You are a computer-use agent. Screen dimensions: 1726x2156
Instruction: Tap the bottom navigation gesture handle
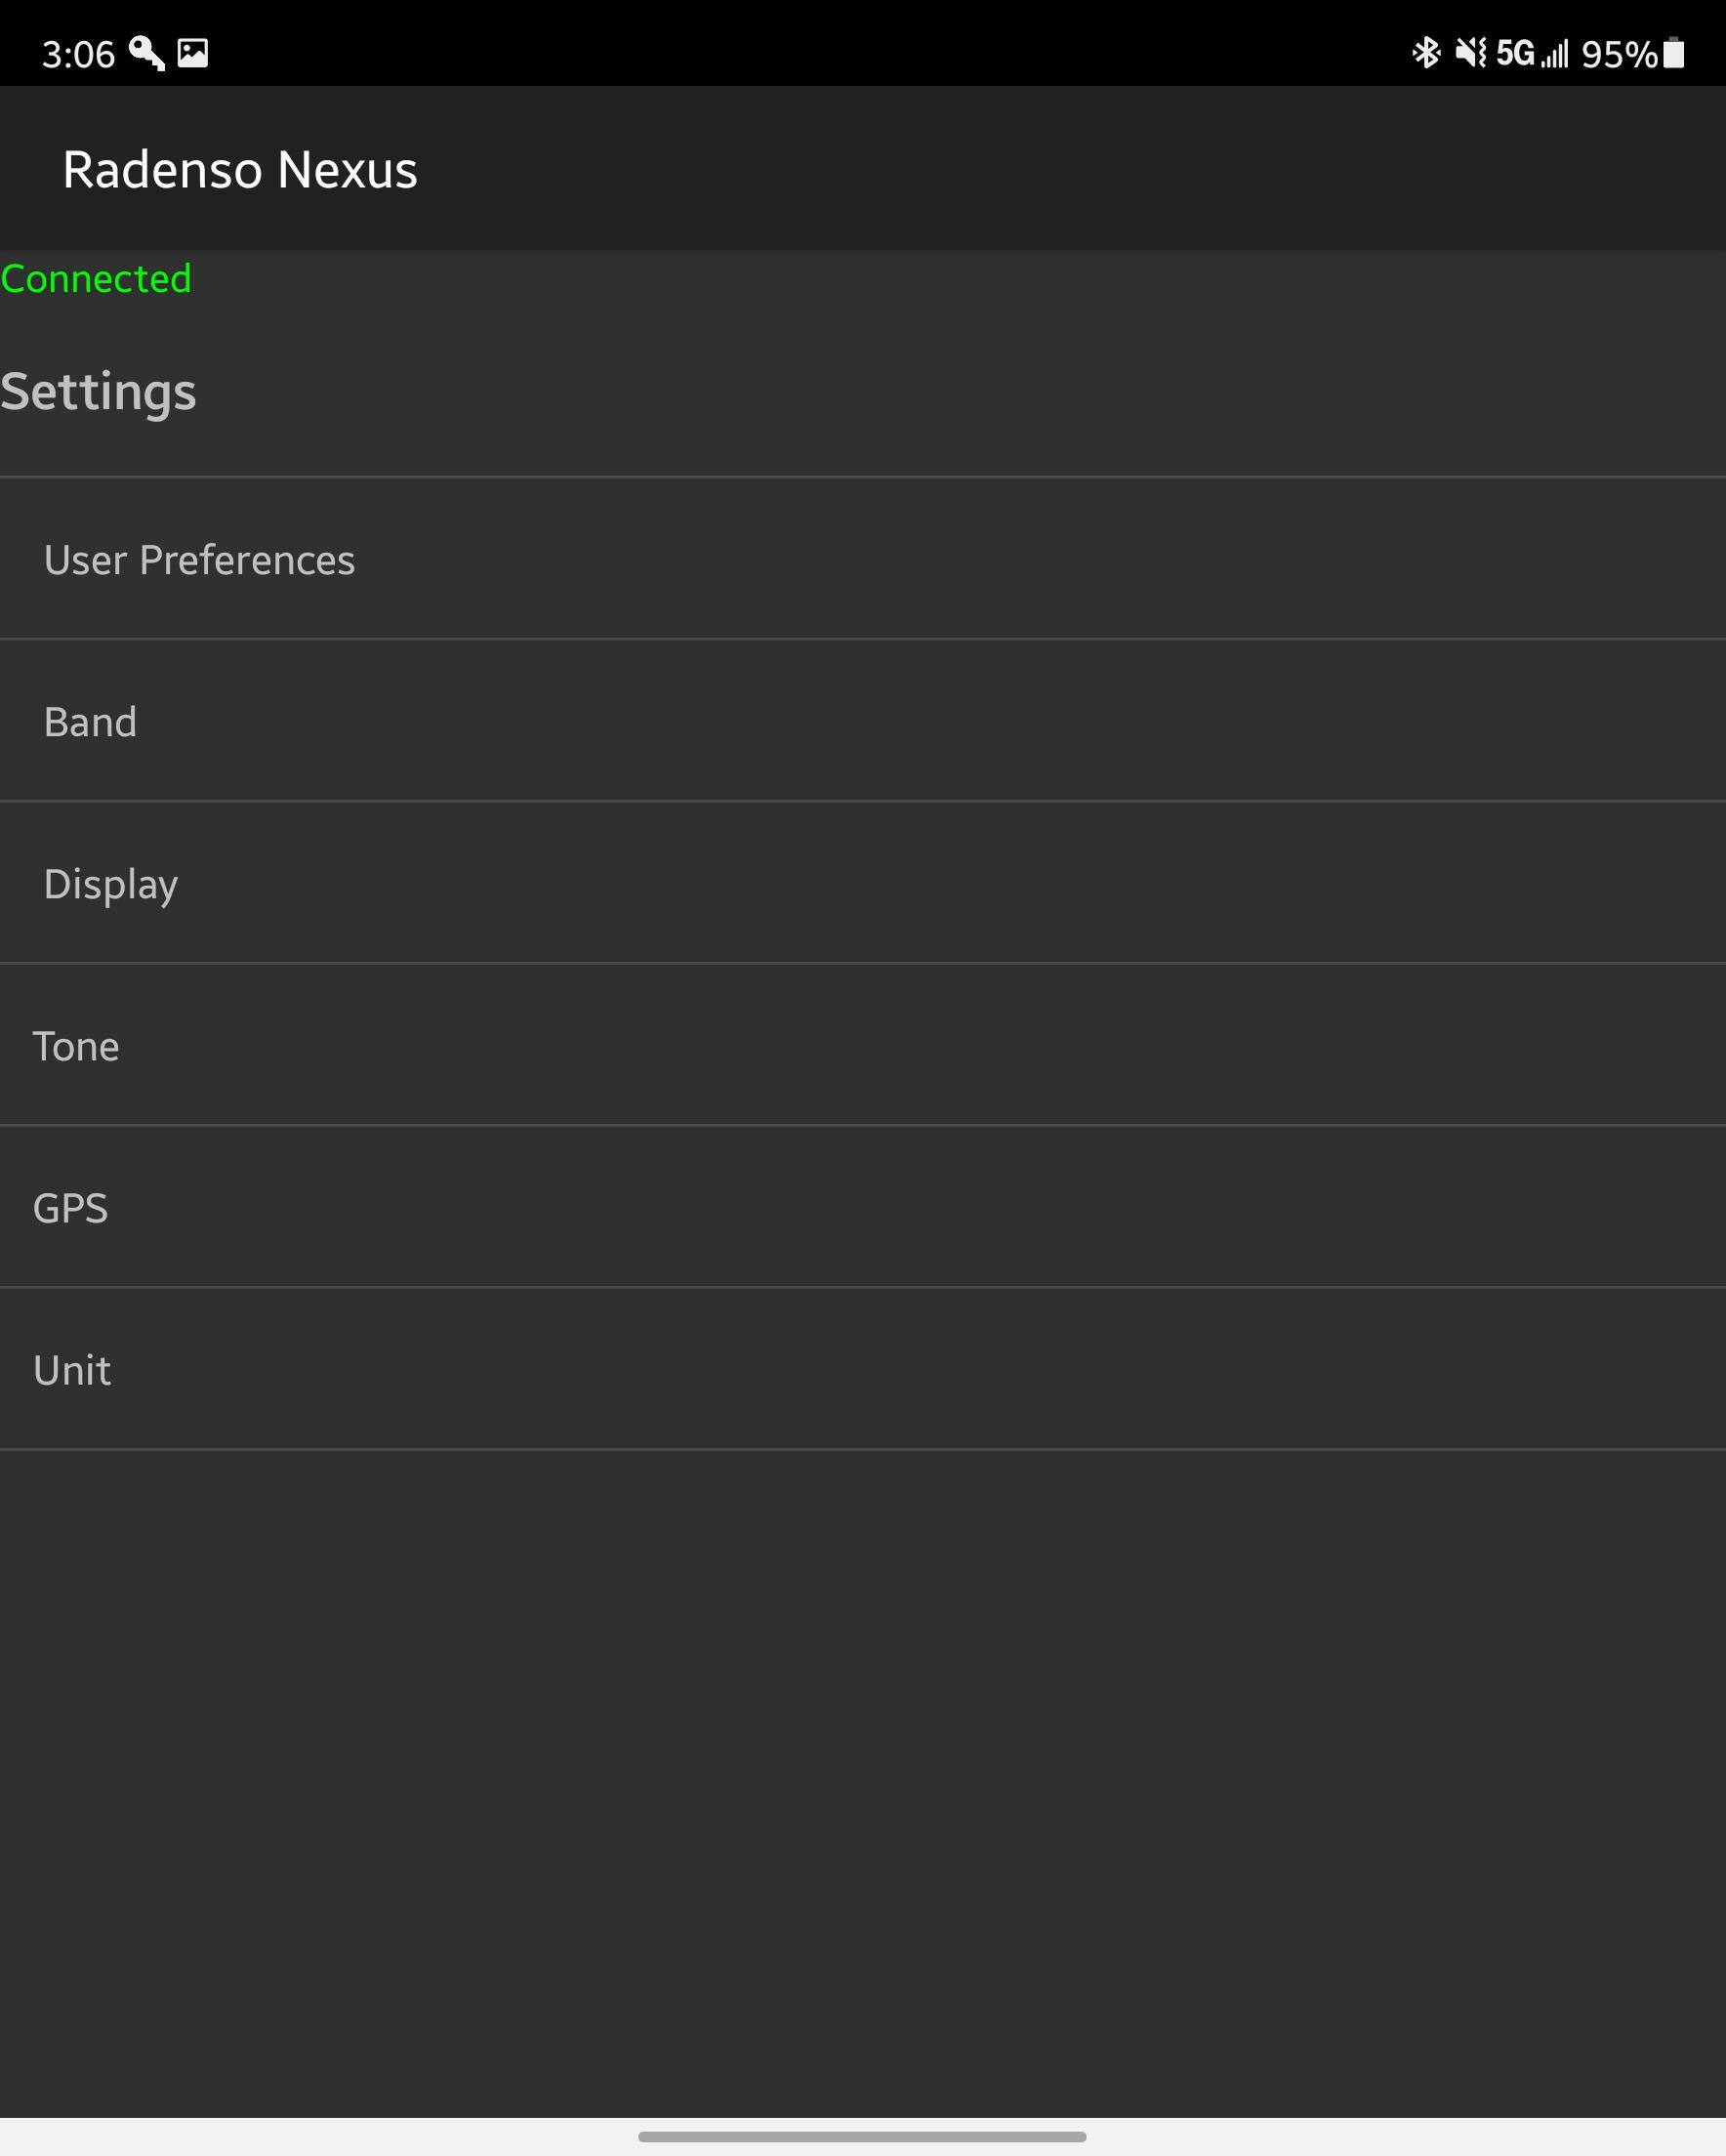[862, 2136]
